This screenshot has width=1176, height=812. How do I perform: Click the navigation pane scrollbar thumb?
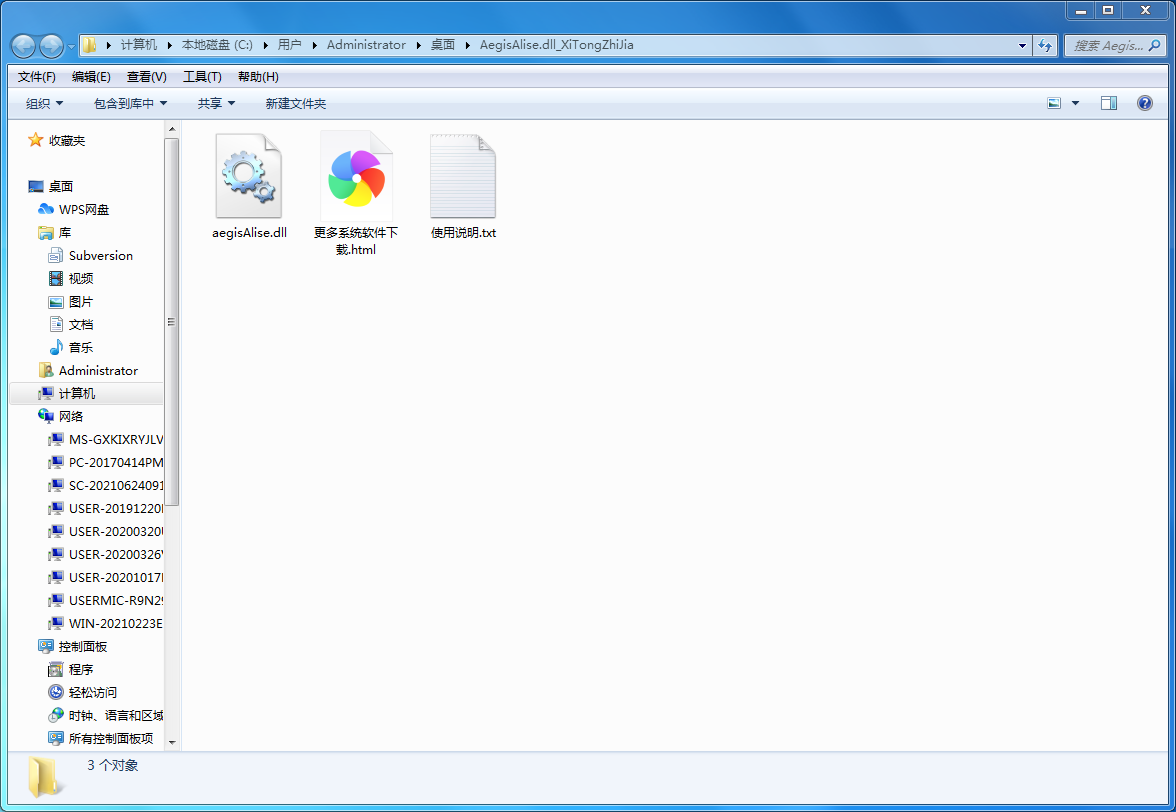click(x=172, y=322)
